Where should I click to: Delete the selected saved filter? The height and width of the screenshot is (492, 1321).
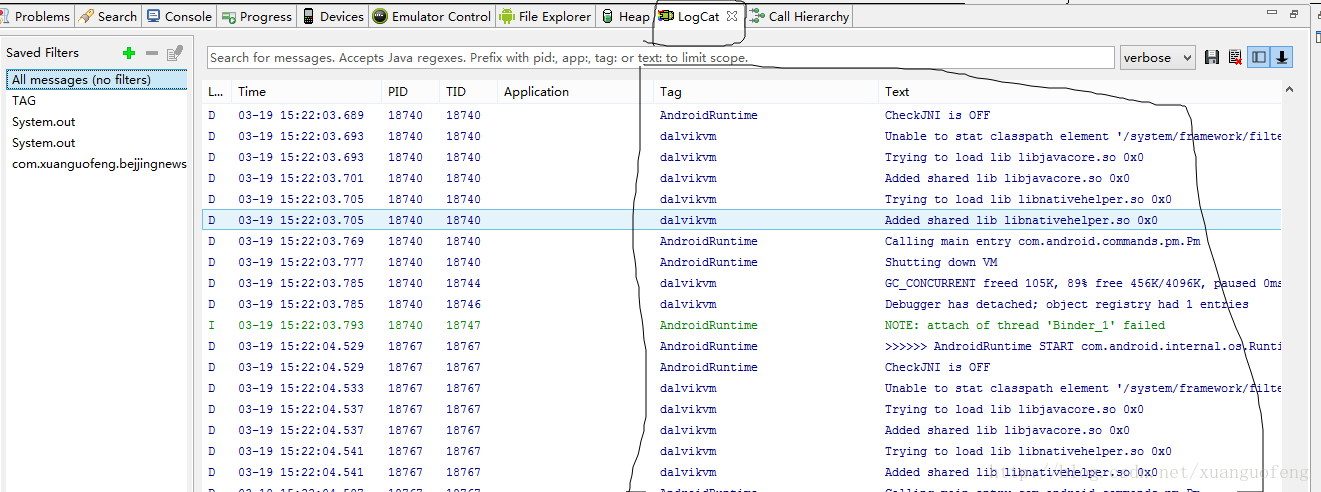pyautogui.click(x=152, y=53)
